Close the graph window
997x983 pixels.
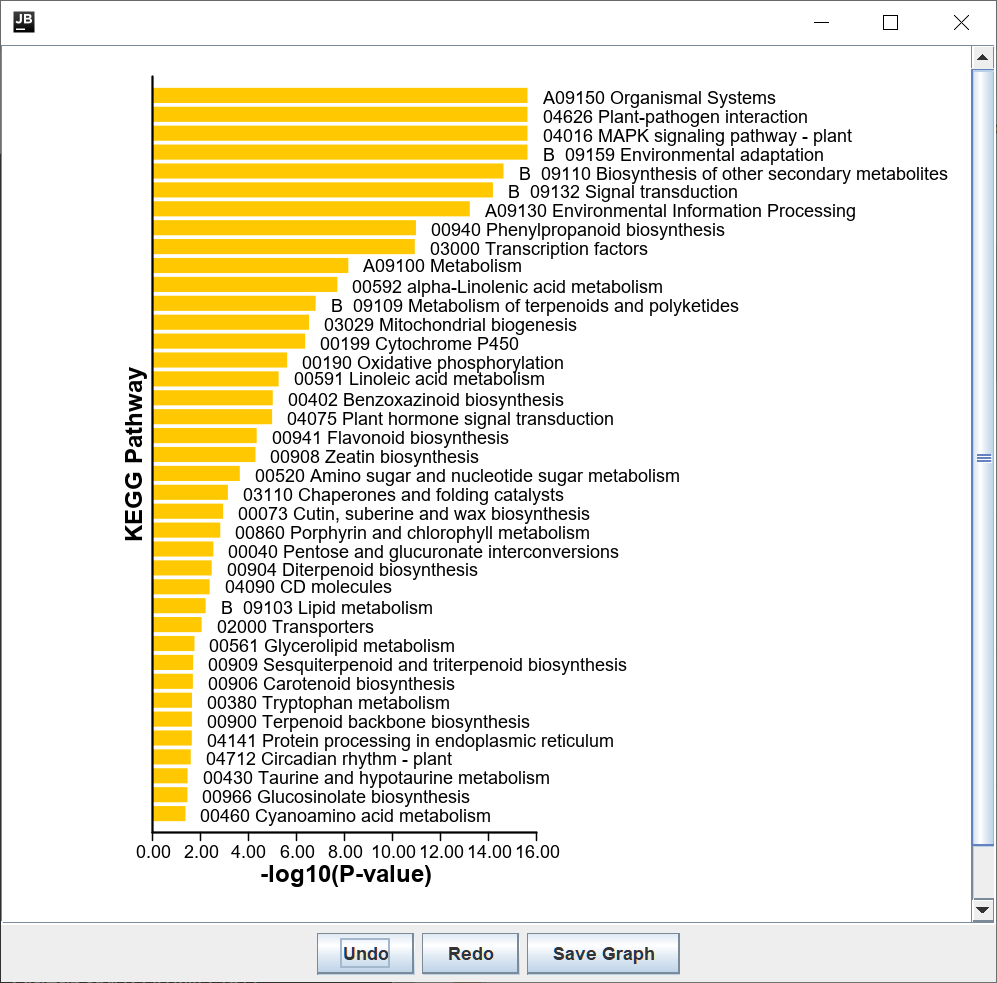961,23
